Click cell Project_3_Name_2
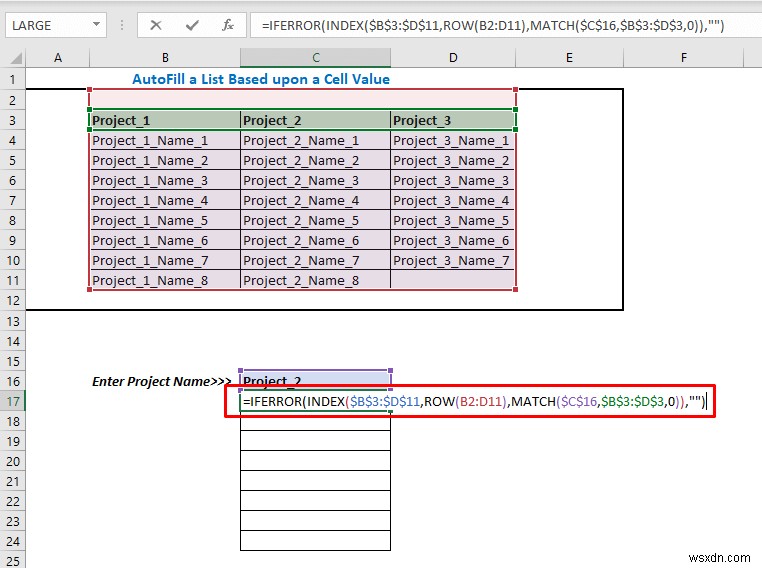762x568 pixels. (x=453, y=160)
